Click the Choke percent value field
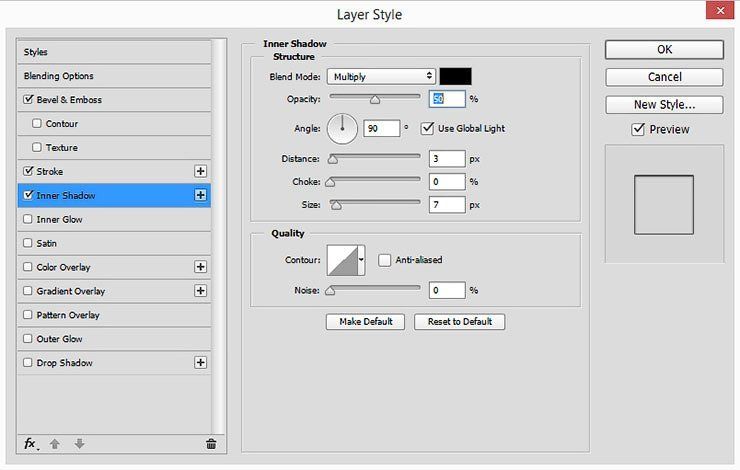The height and width of the screenshot is (470, 740). (447, 182)
